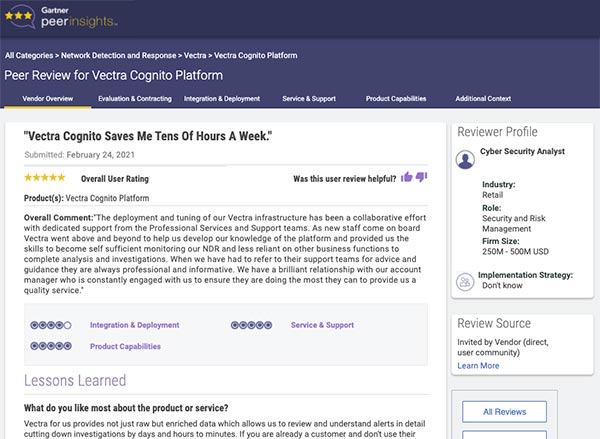Image resolution: width=600 pixels, height=439 pixels.
Task: Click the All Reviews button
Action: pos(504,412)
